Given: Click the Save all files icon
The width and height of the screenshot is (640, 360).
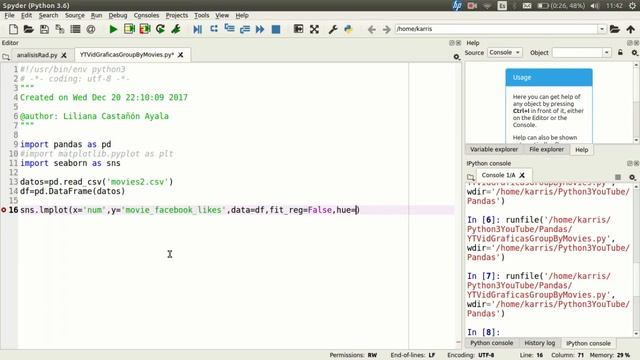Looking at the screenshot, I should tap(60, 29).
